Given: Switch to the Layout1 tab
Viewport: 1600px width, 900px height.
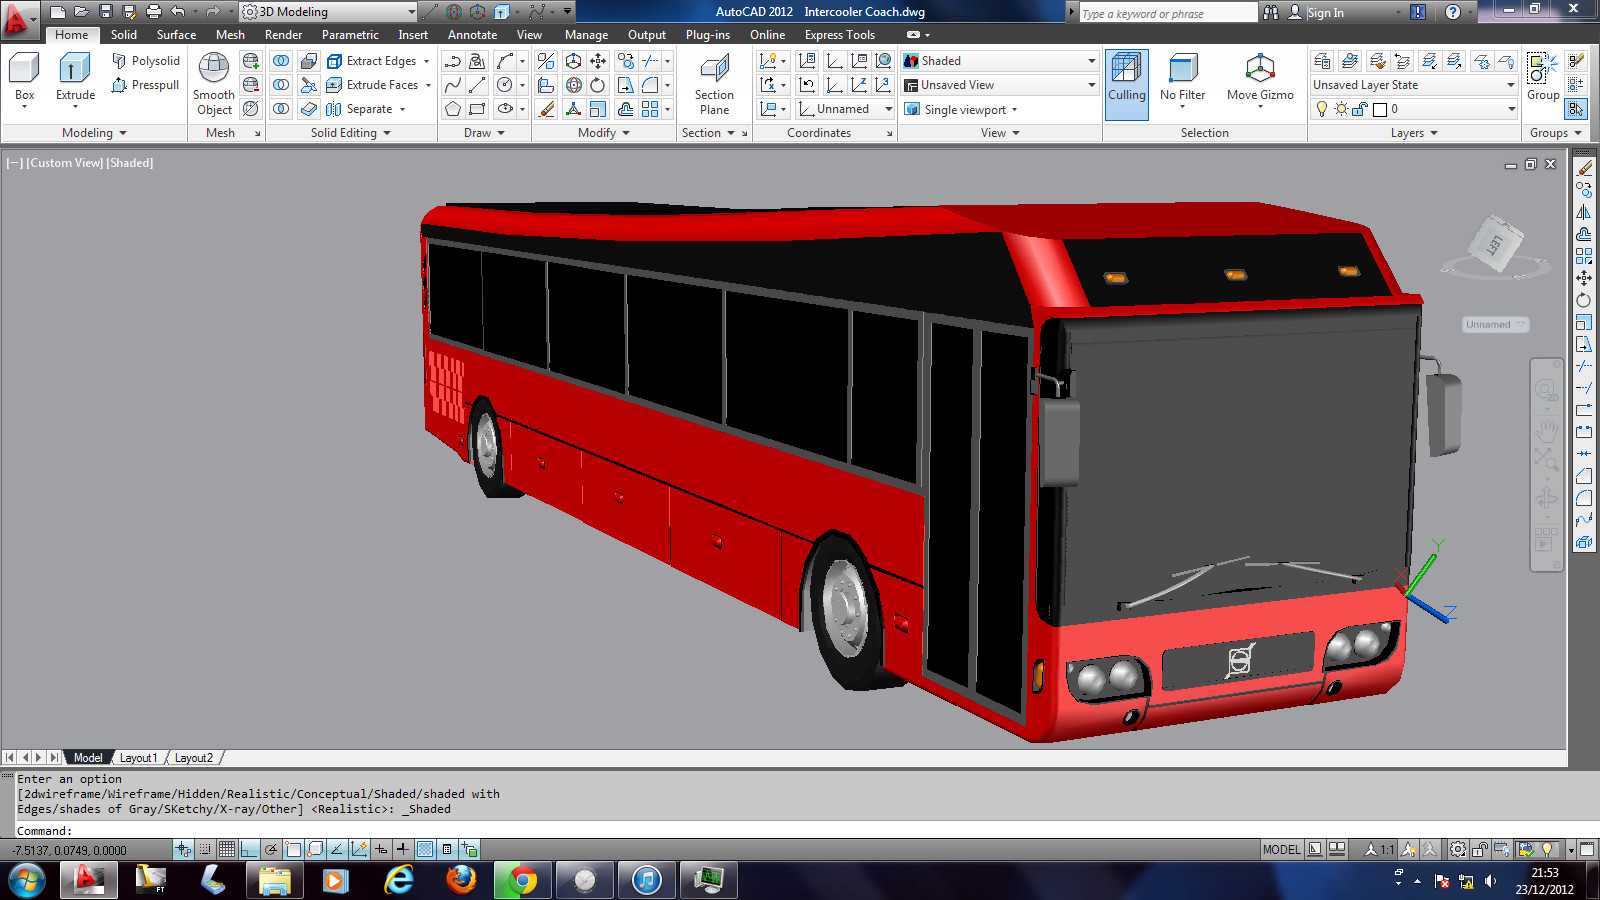Looking at the screenshot, I should pos(138,758).
